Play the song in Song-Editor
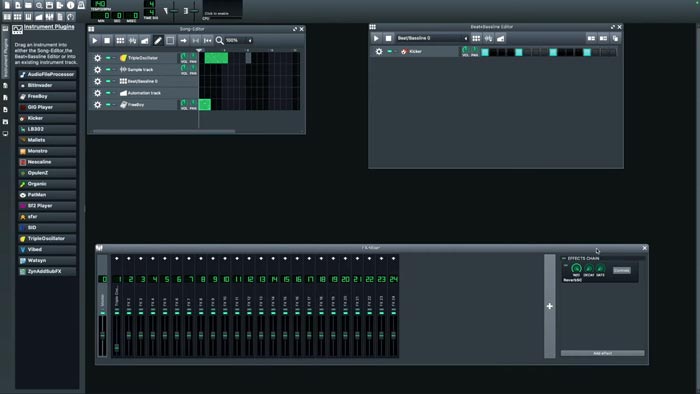700x394 pixels. 95,41
